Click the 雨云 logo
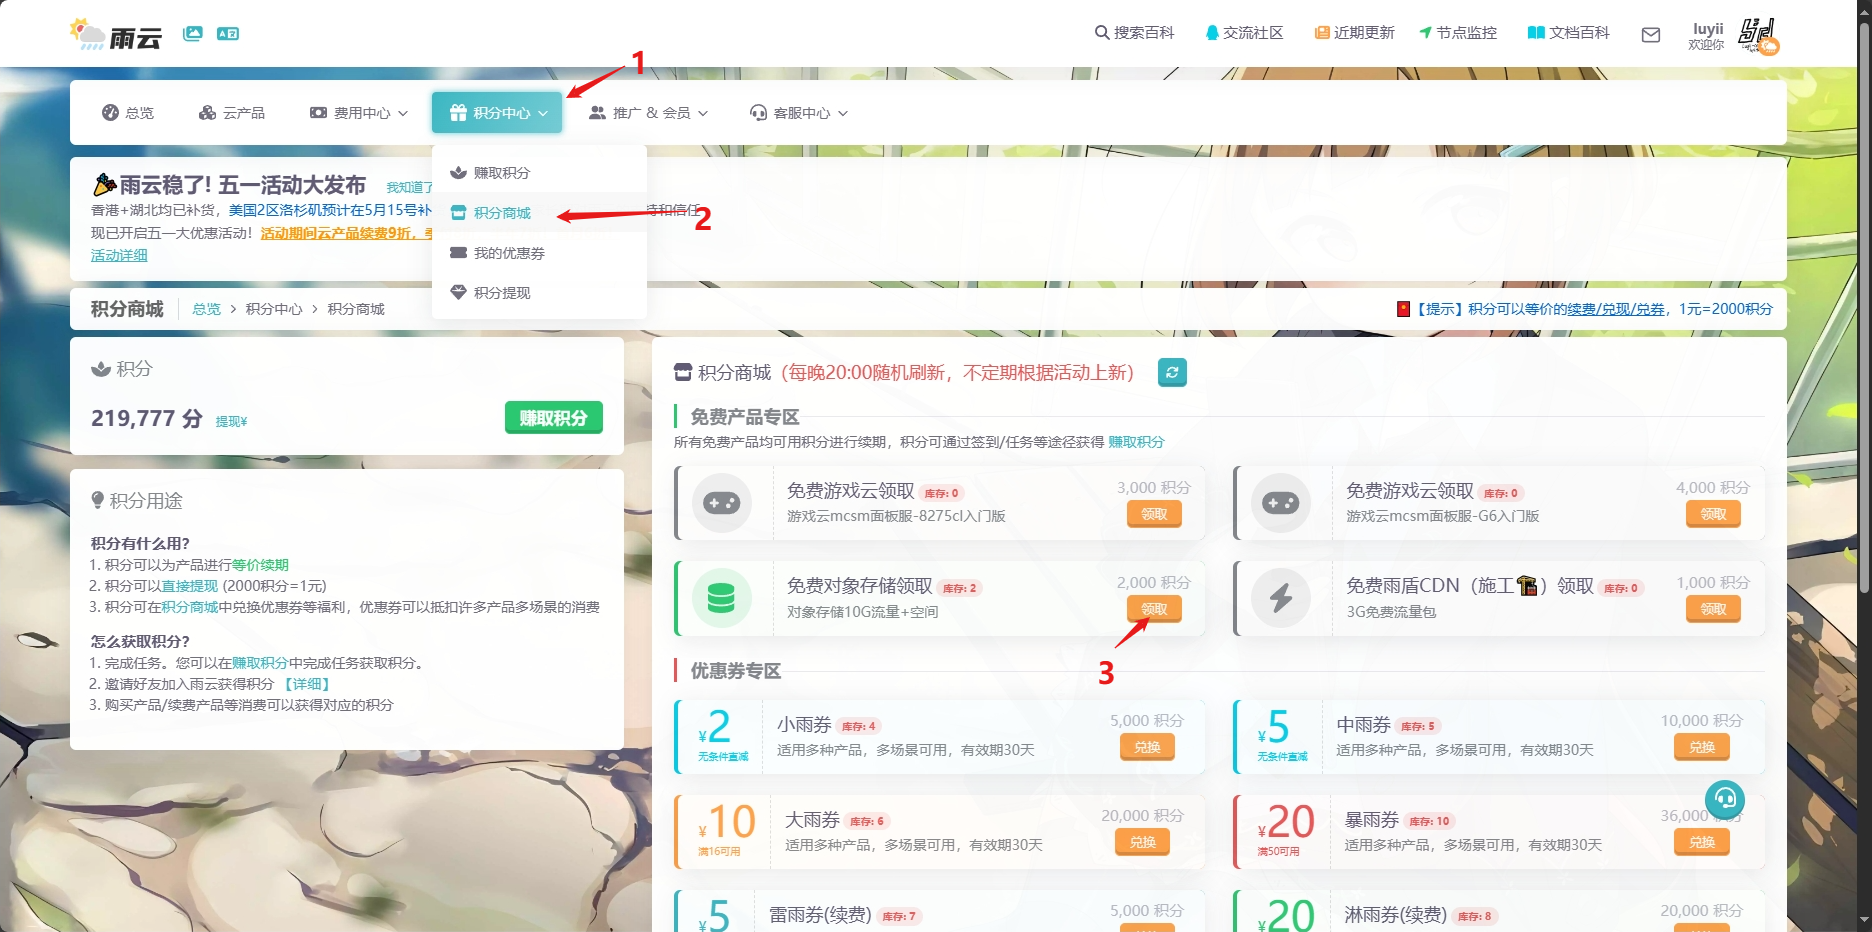This screenshot has width=1872, height=932. tap(116, 36)
